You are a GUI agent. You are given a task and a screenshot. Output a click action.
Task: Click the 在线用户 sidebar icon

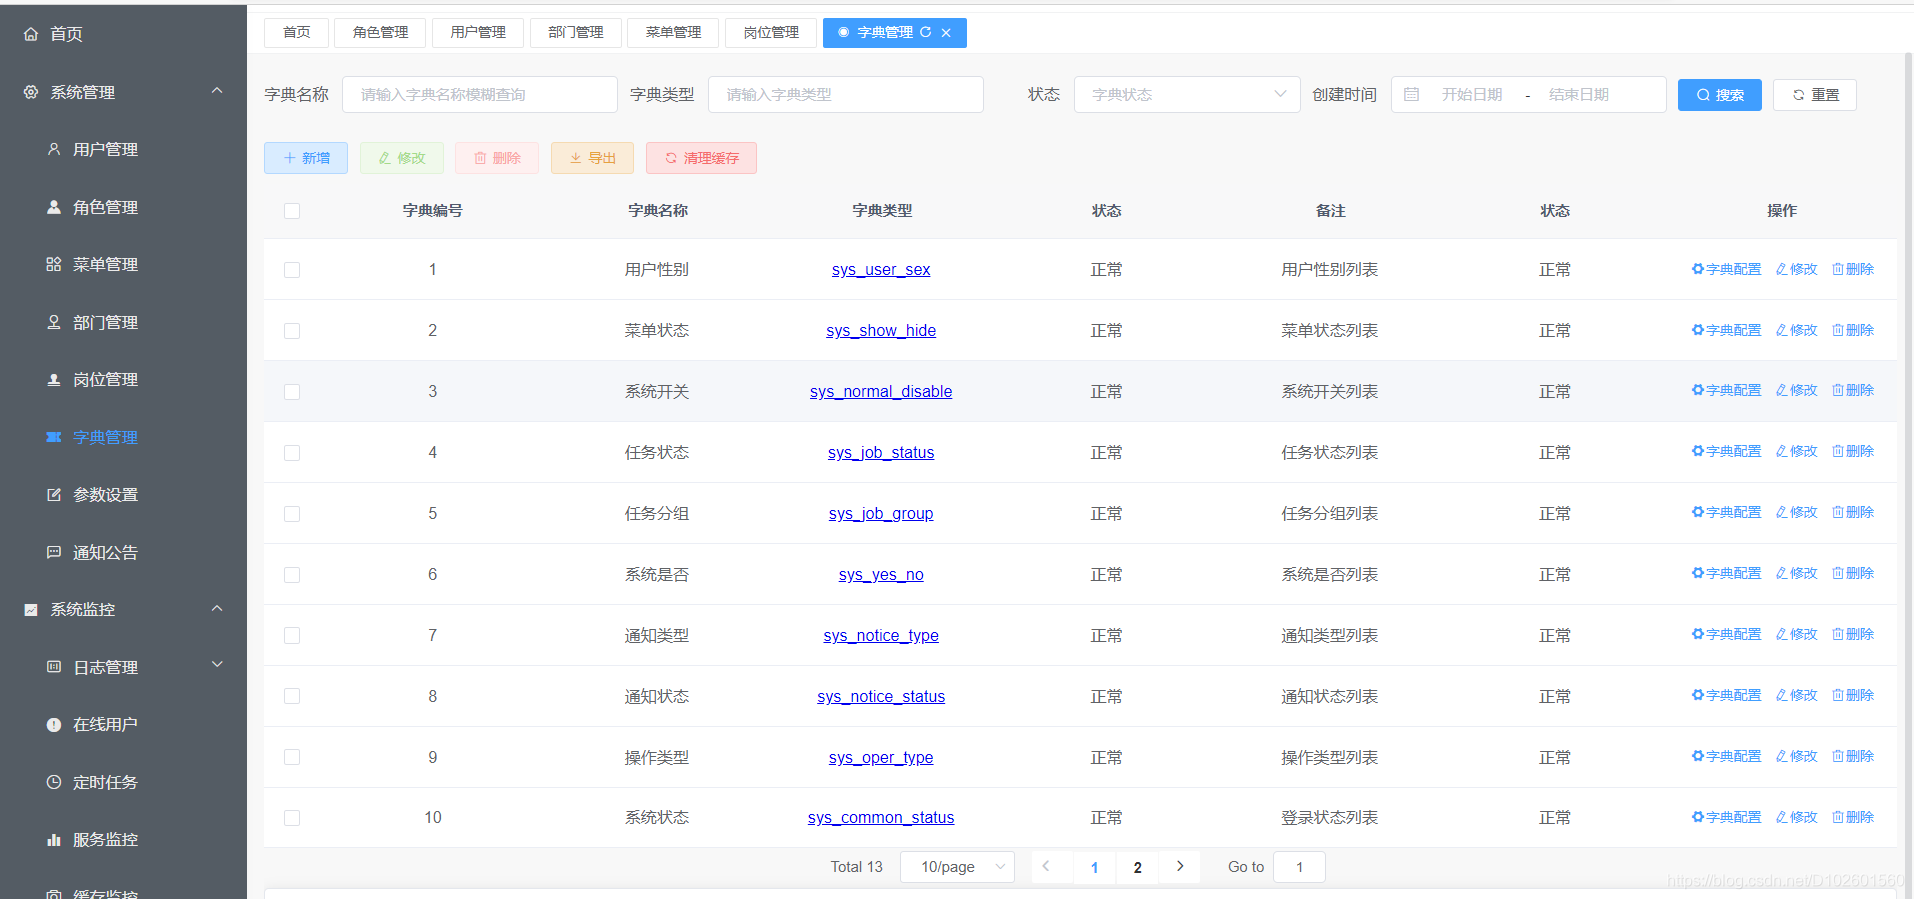pyautogui.click(x=54, y=724)
